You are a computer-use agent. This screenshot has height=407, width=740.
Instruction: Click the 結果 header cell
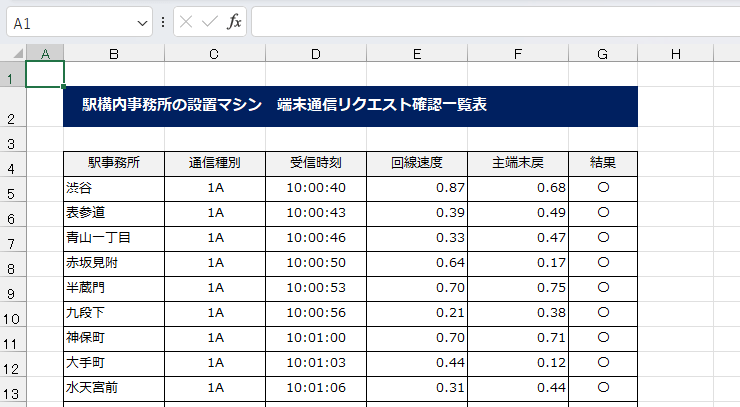pos(603,164)
